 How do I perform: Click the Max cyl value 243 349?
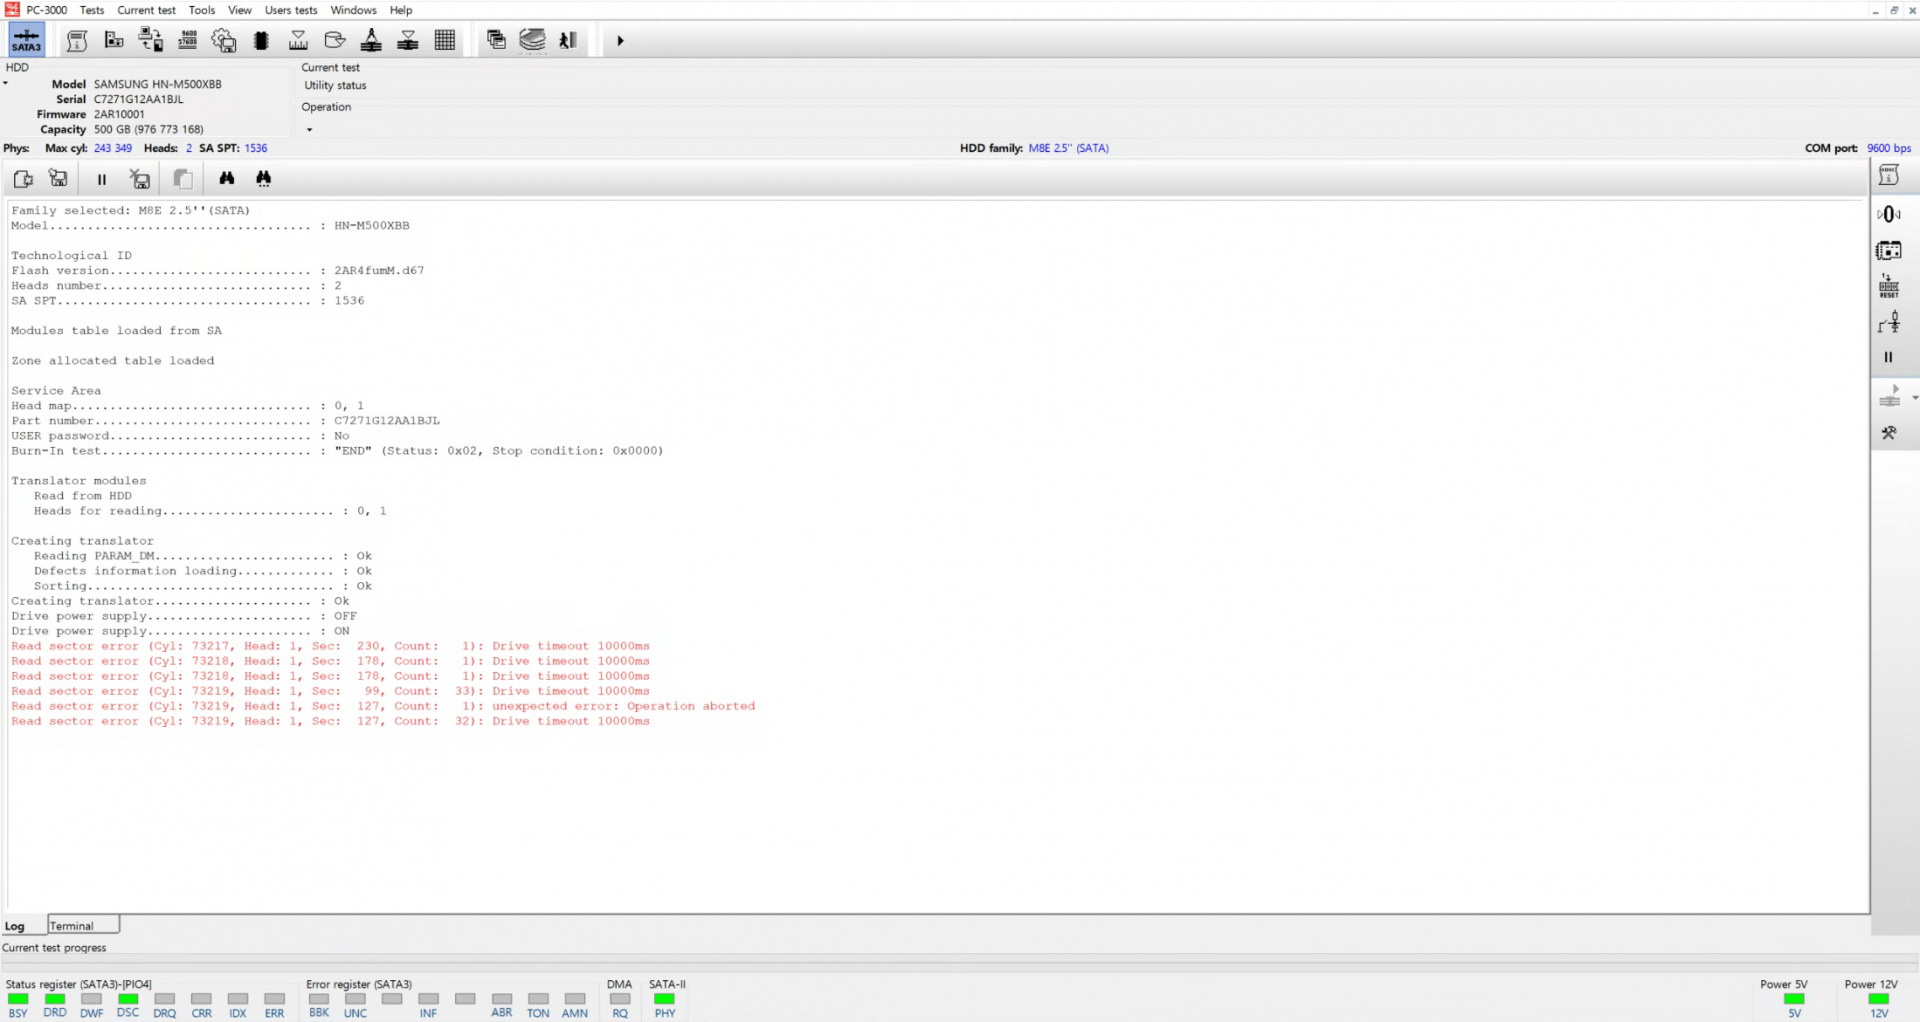coord(113,148)
